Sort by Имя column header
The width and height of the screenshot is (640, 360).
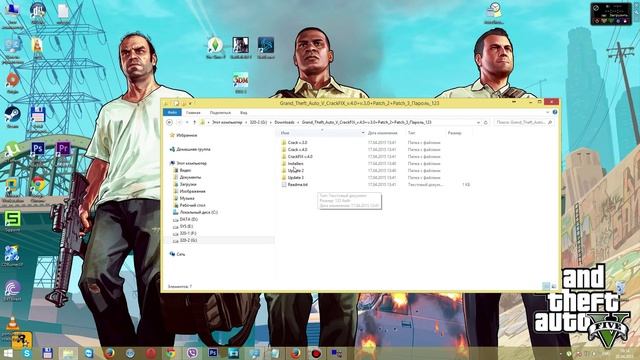(285, 133)
